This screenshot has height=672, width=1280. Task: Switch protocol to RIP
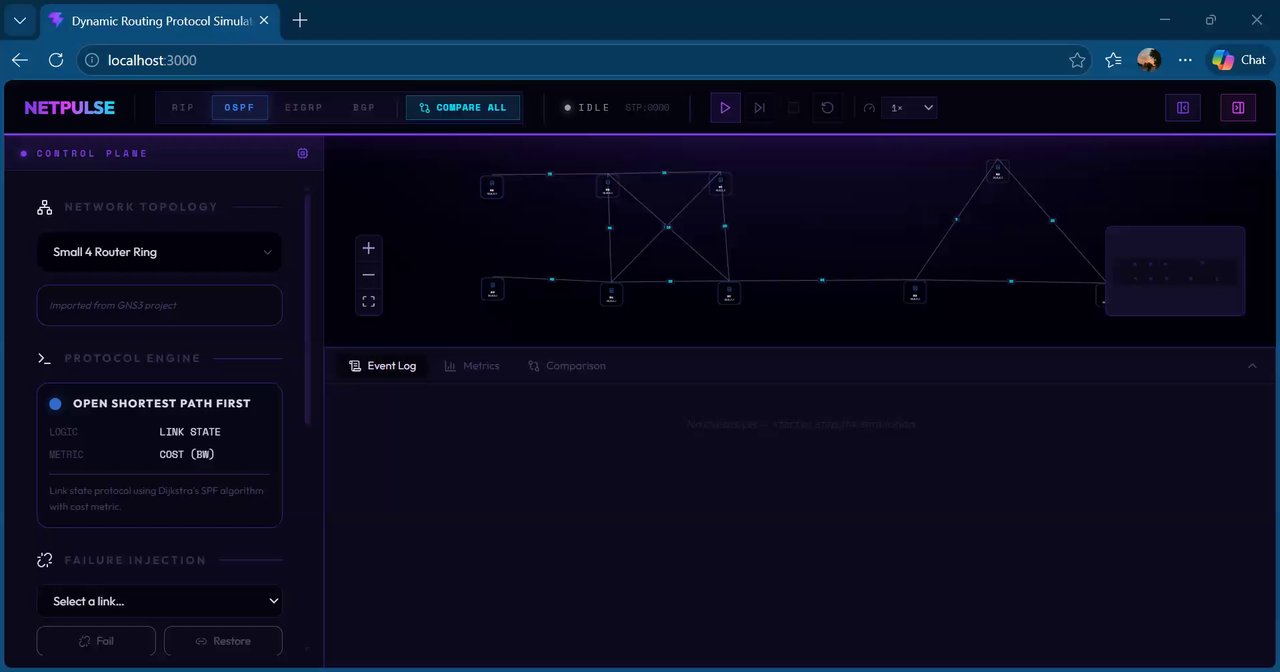183,108
